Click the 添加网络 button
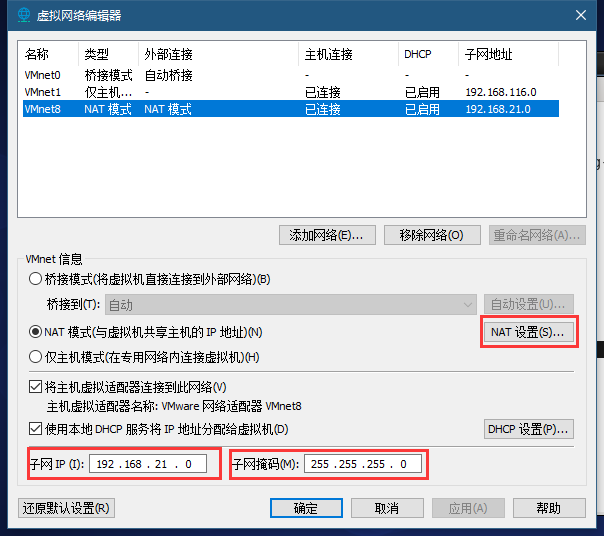604x536 pixels. [x=327, y=235]
